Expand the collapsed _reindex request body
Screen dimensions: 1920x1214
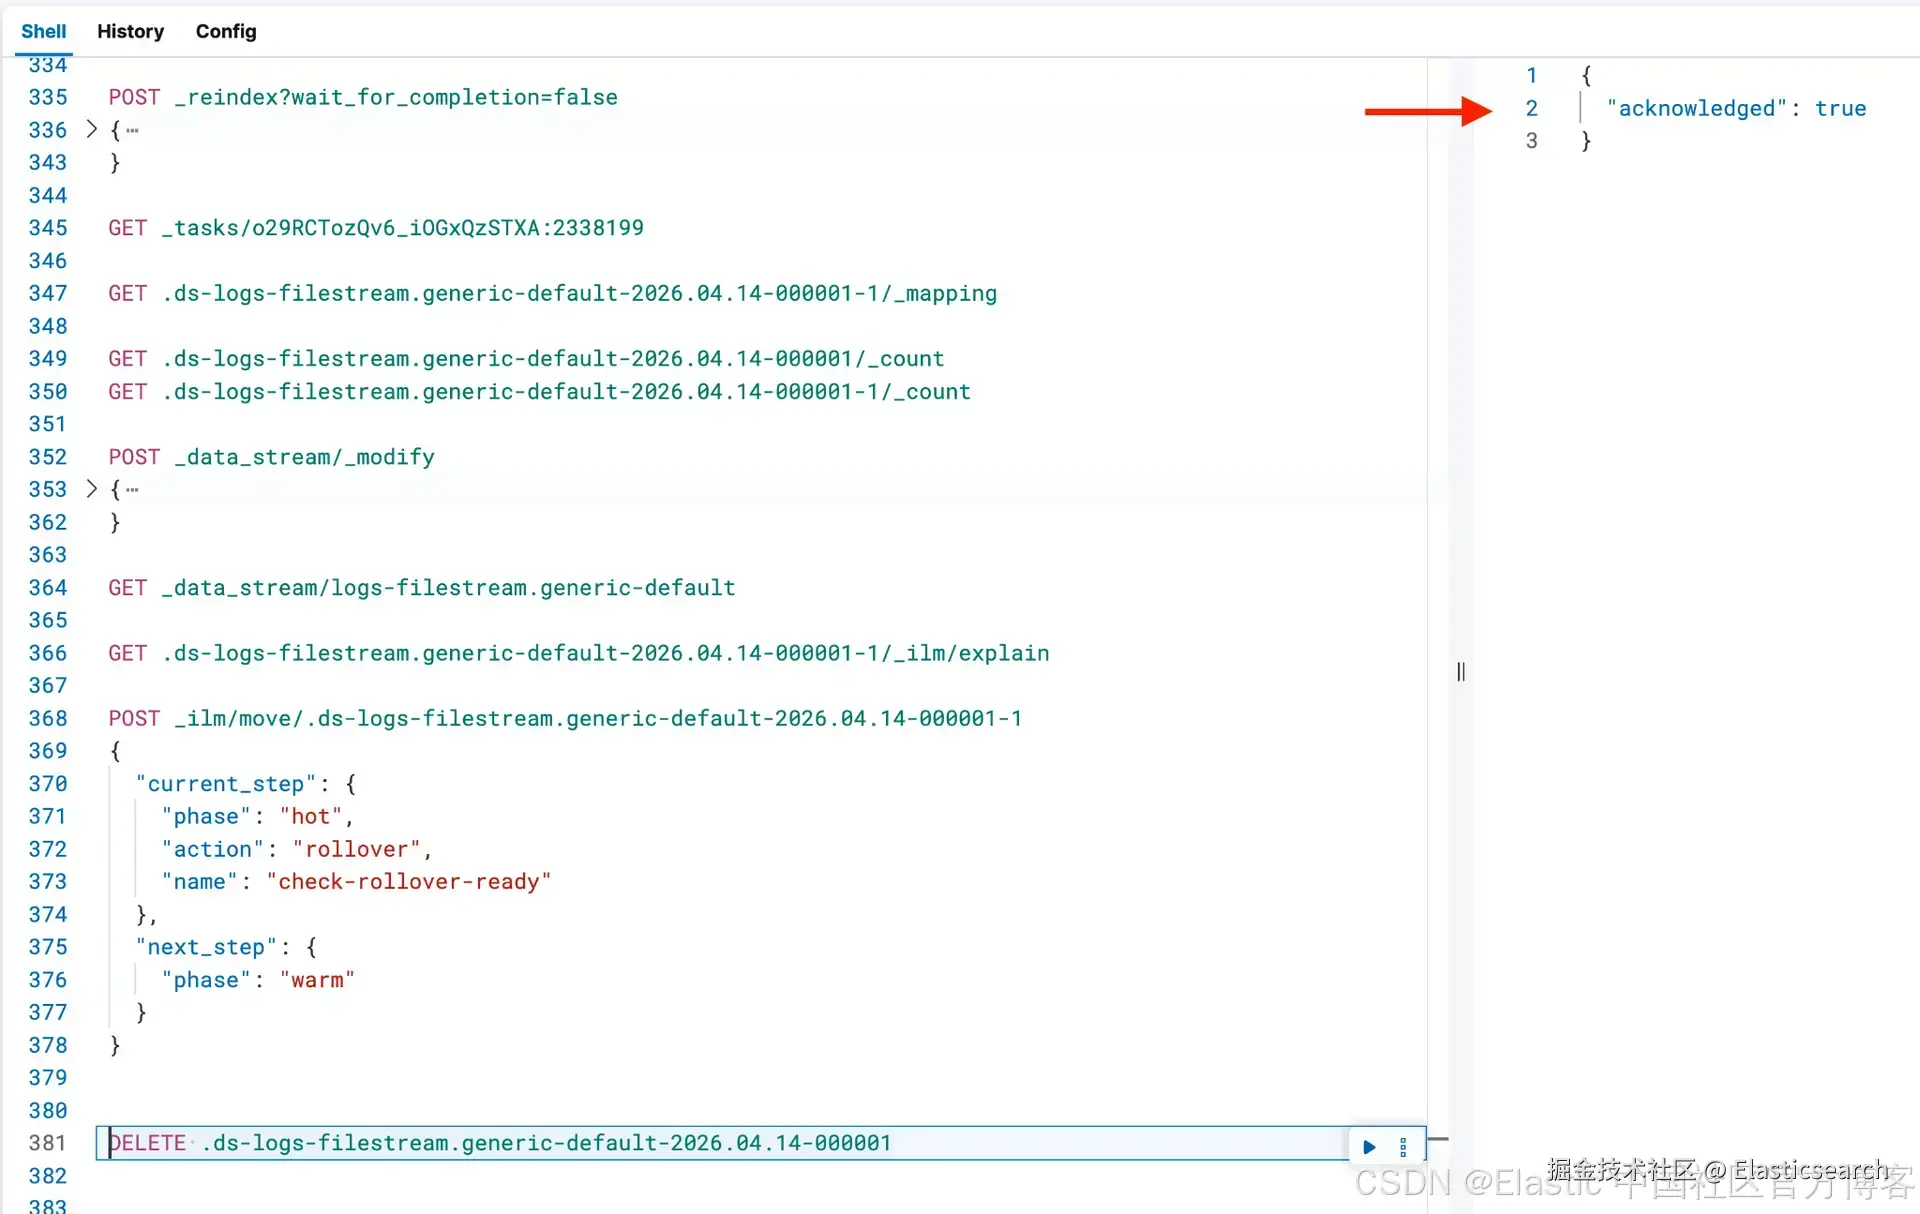click(91, 129)
